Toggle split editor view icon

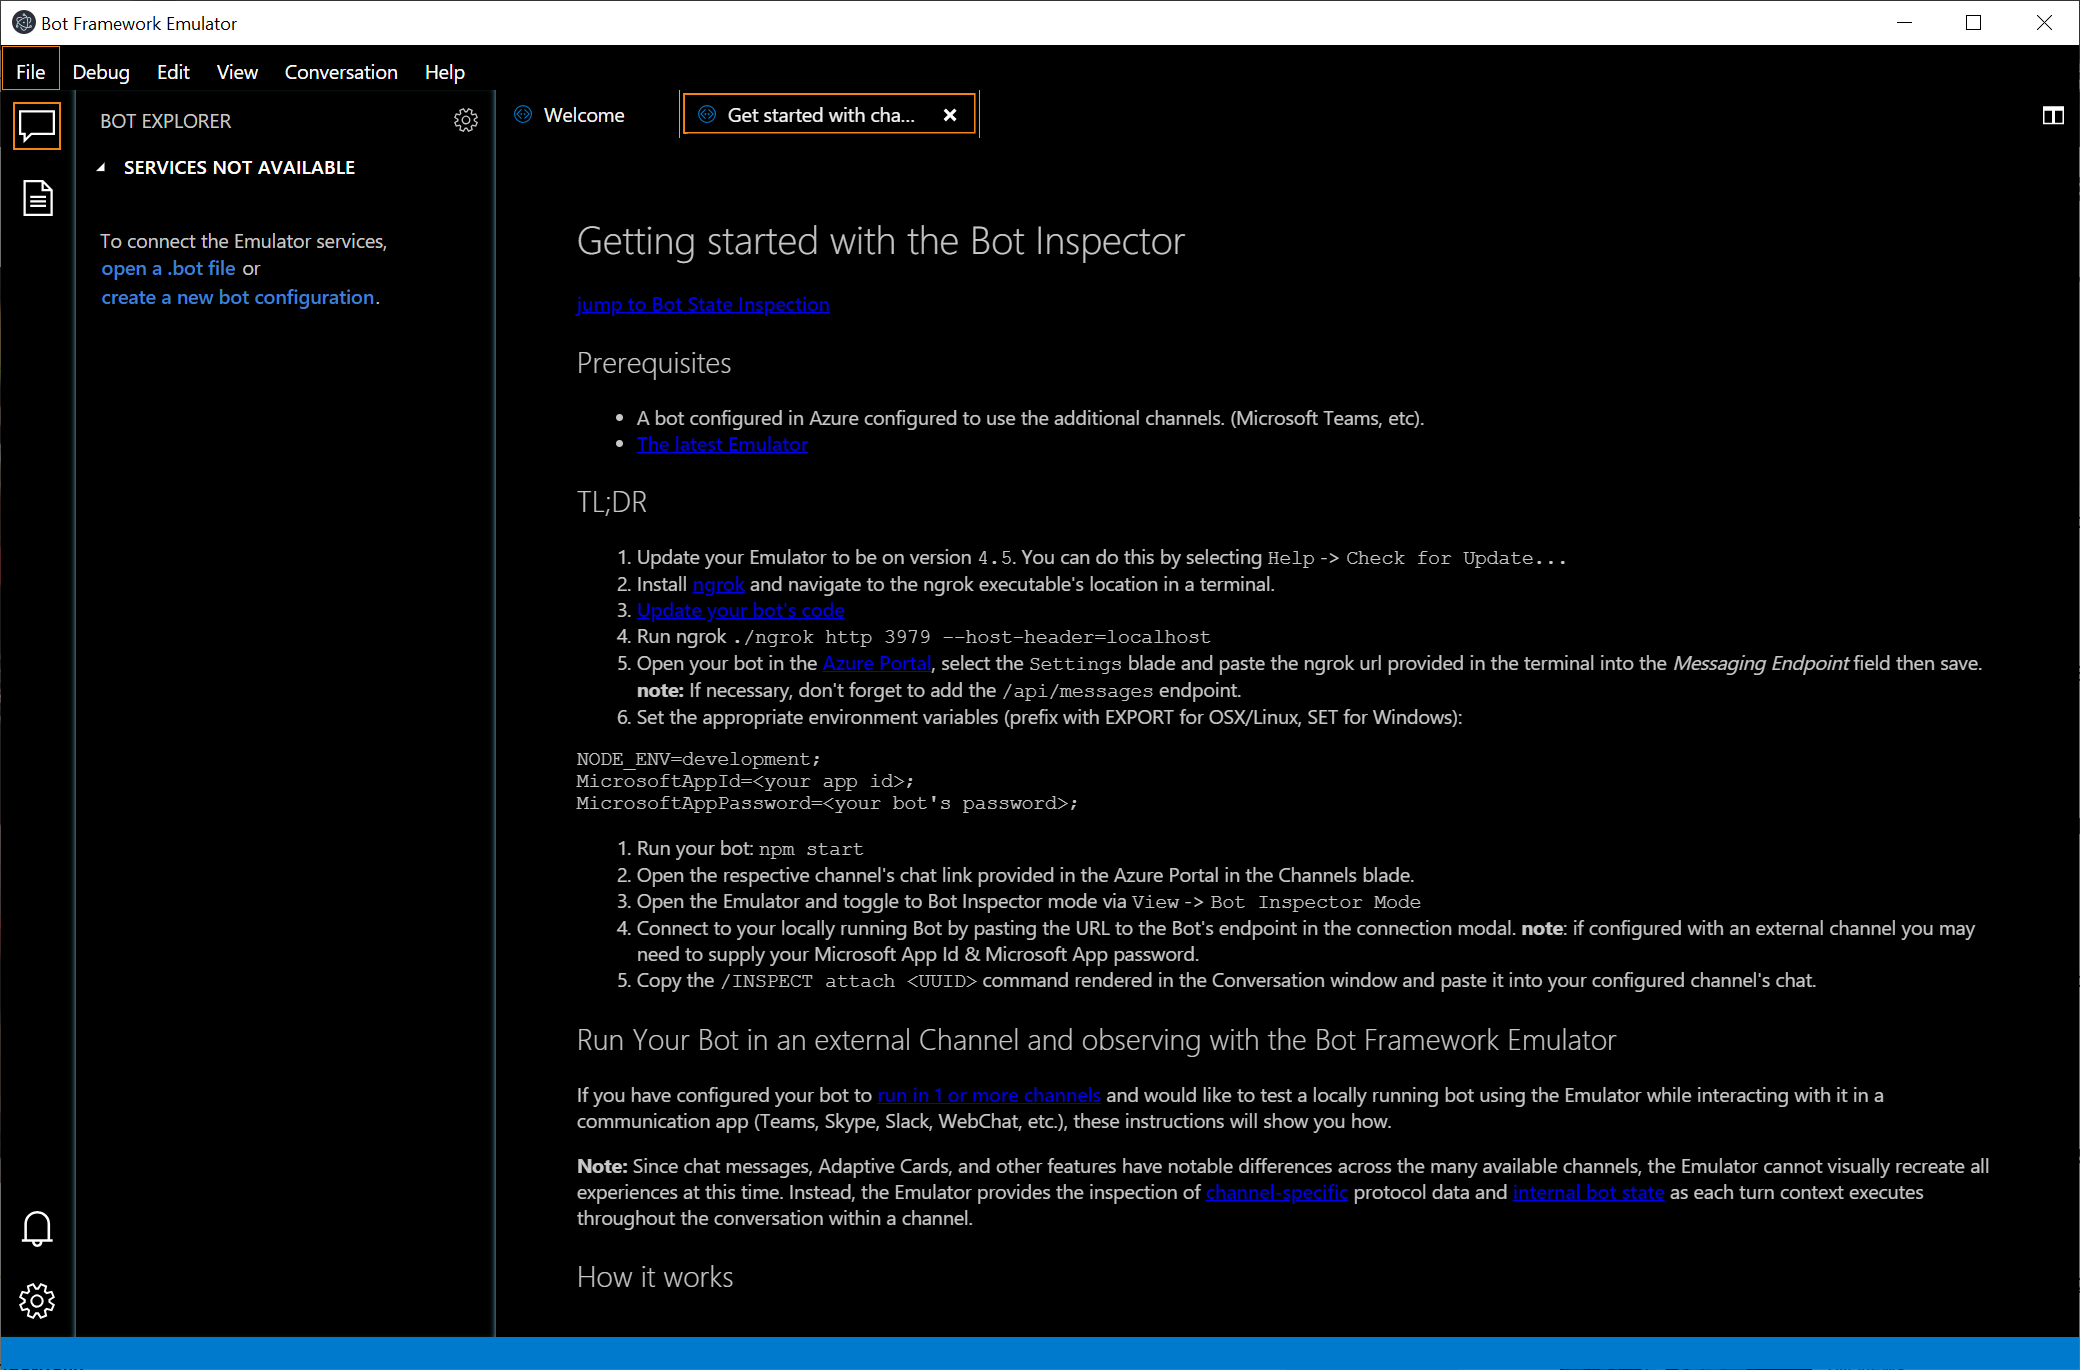pos(2053,116)
